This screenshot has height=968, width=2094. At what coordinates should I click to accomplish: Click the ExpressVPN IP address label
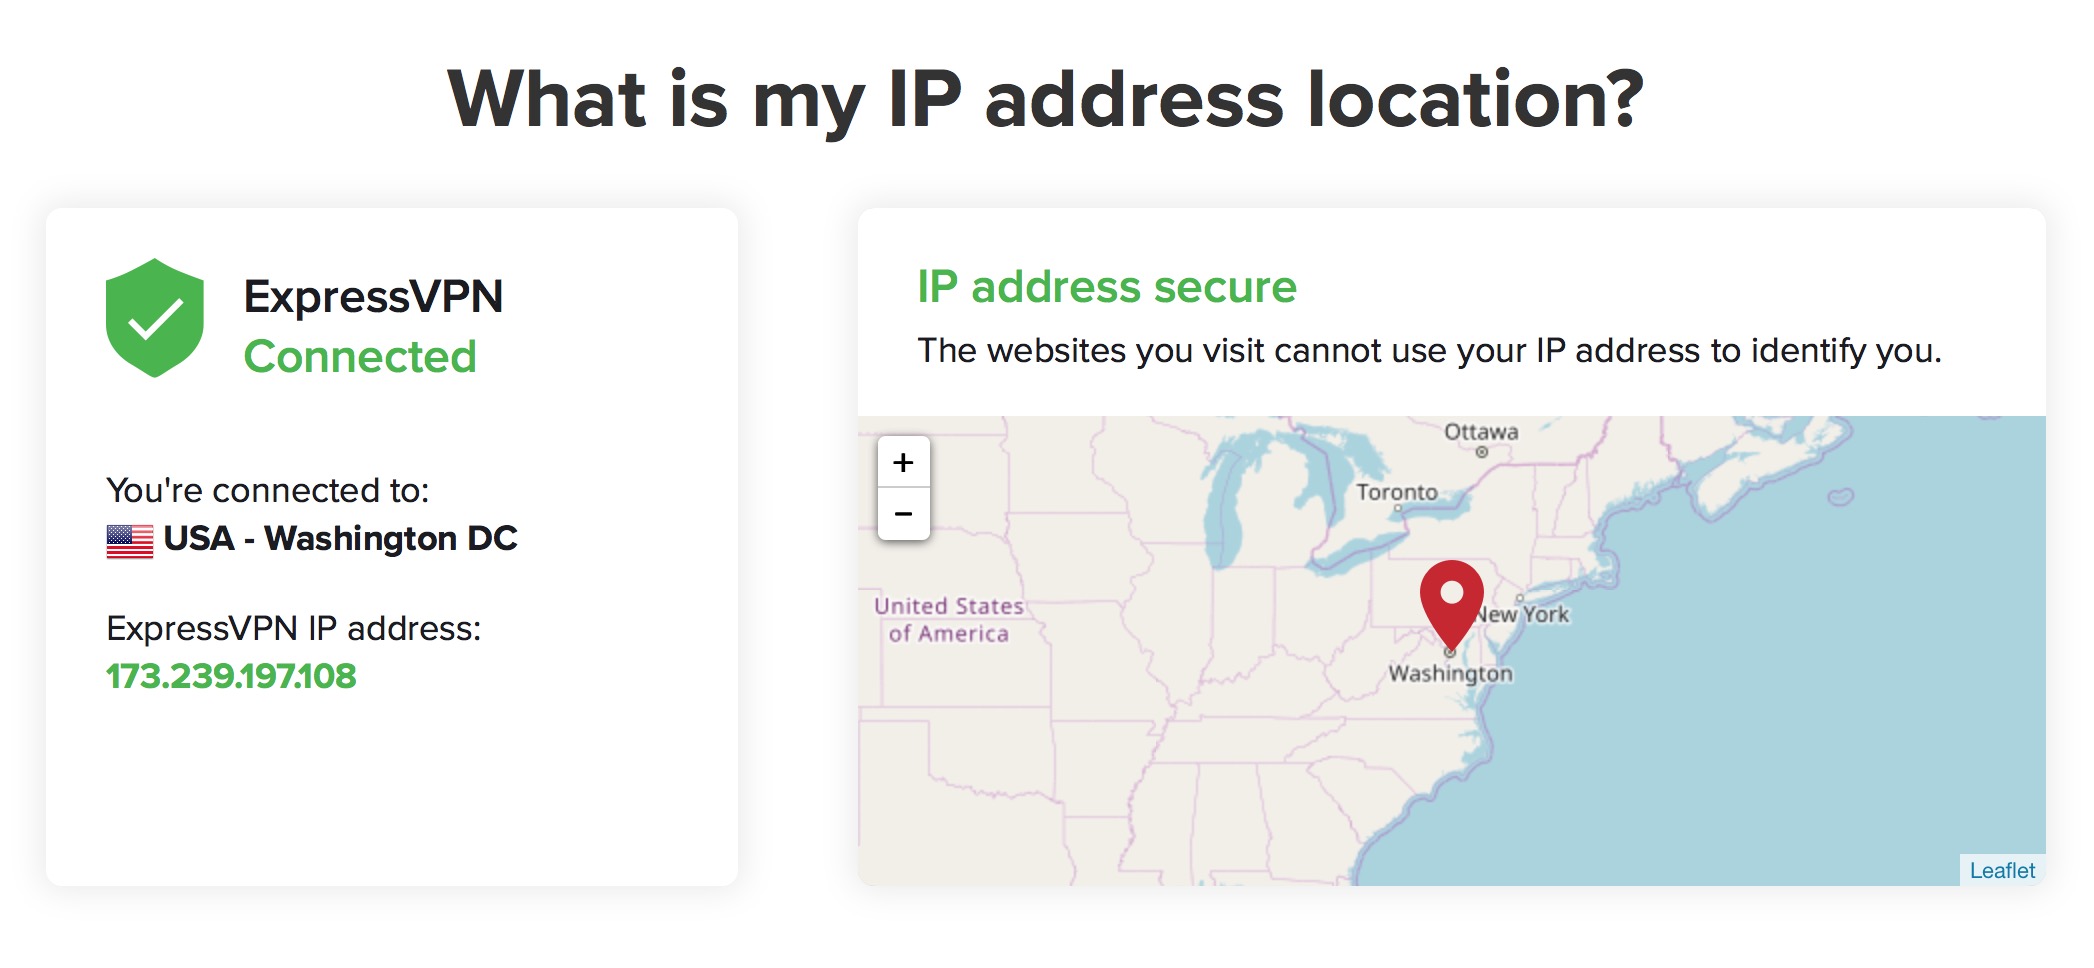(x=294, y=628)
